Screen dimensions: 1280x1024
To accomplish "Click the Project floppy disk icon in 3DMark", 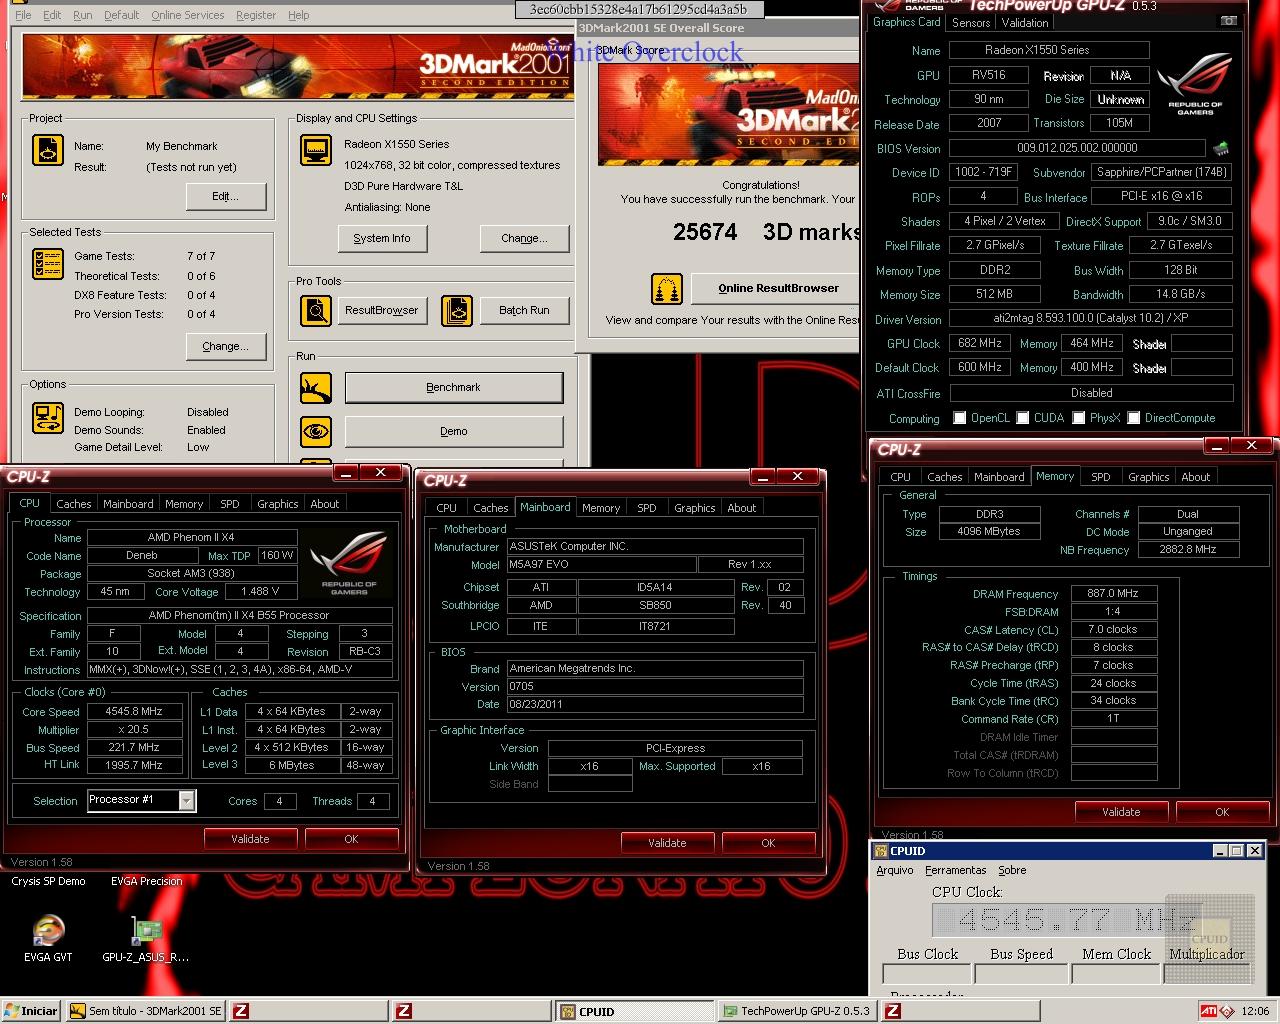I will pos(48,149).
